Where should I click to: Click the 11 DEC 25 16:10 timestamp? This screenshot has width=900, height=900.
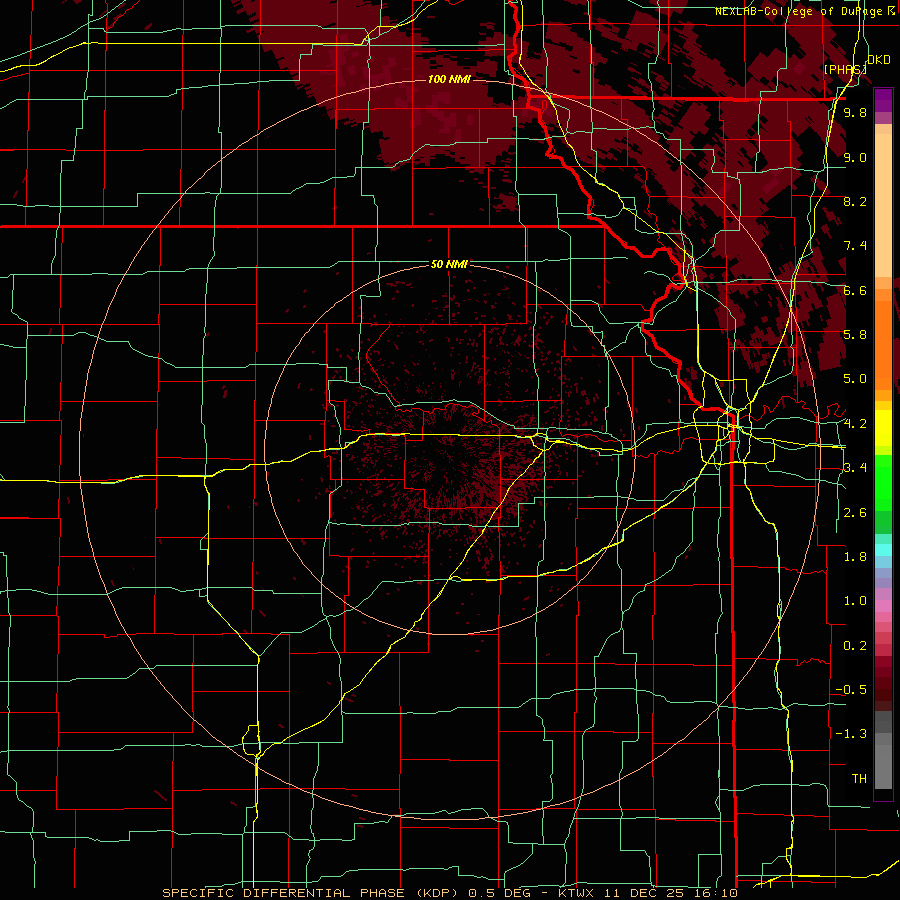tap(670, 893)
